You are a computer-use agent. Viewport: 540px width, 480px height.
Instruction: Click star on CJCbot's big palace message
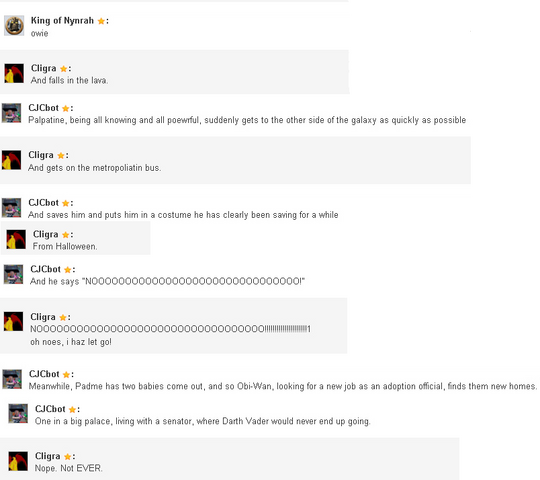[72, 409]
